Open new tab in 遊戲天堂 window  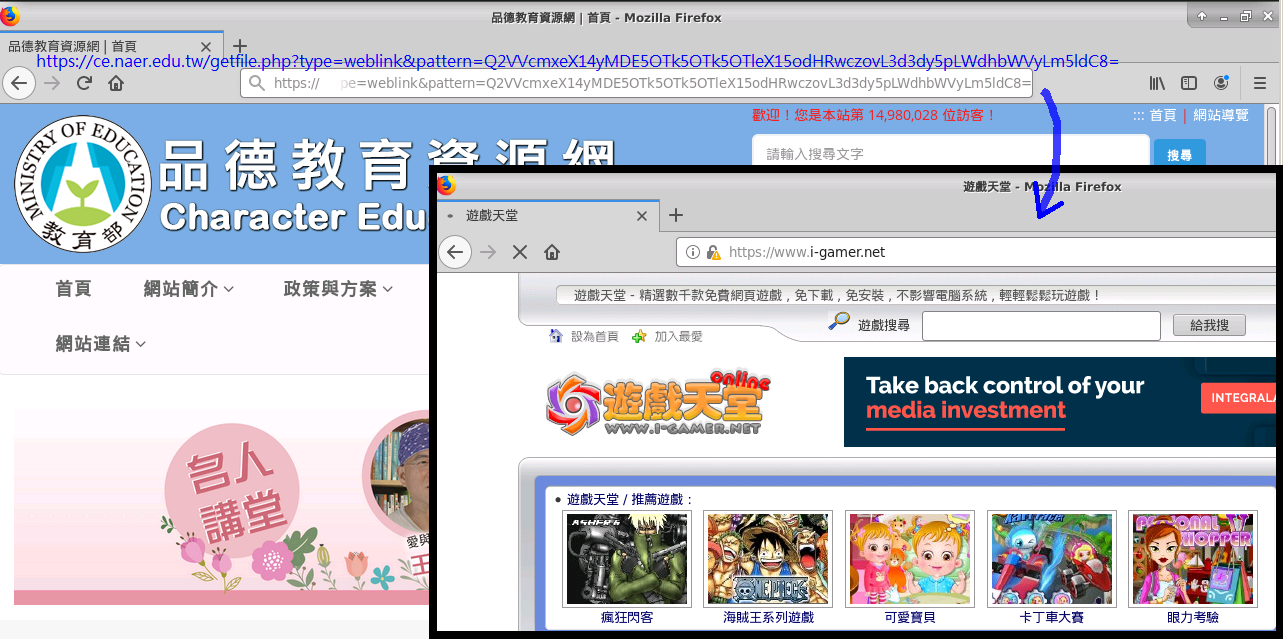click(x=676, y=215)
